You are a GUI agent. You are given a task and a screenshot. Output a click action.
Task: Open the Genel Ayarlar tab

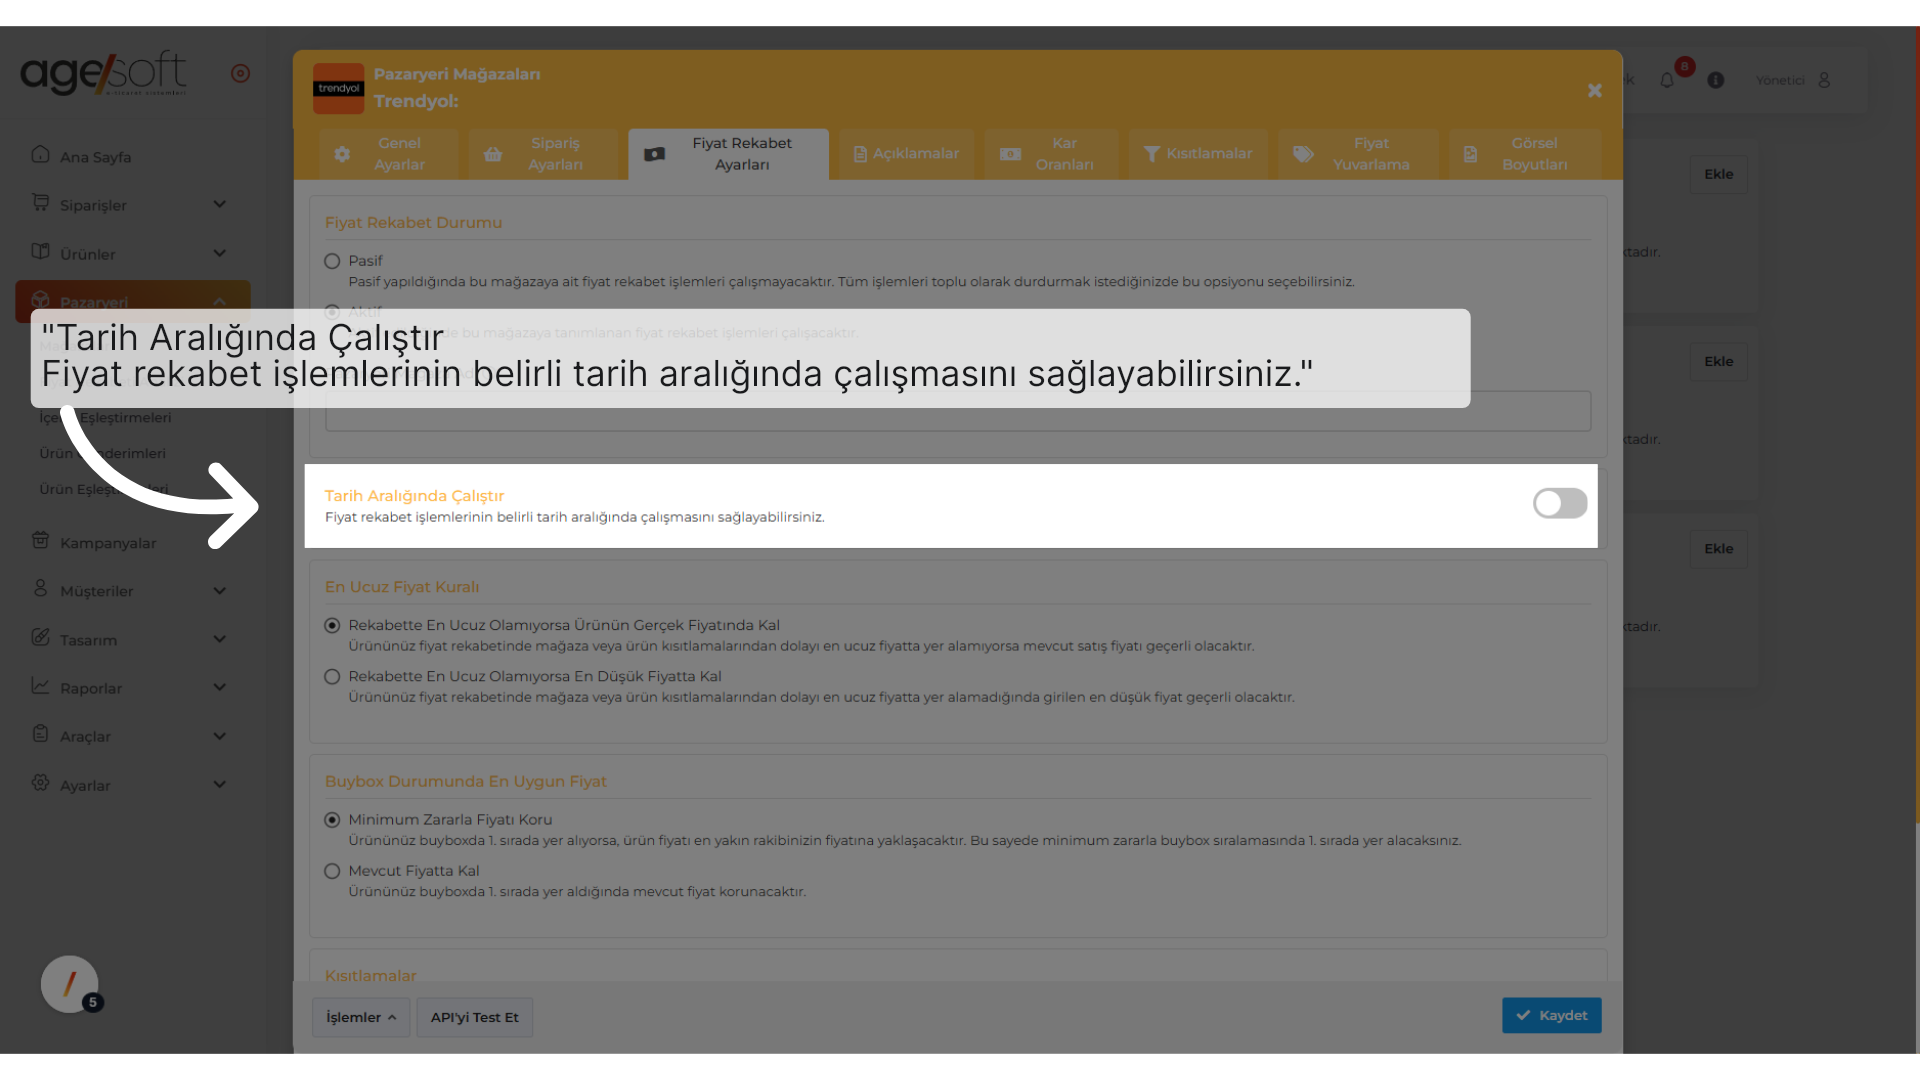(x=388, y=154)
